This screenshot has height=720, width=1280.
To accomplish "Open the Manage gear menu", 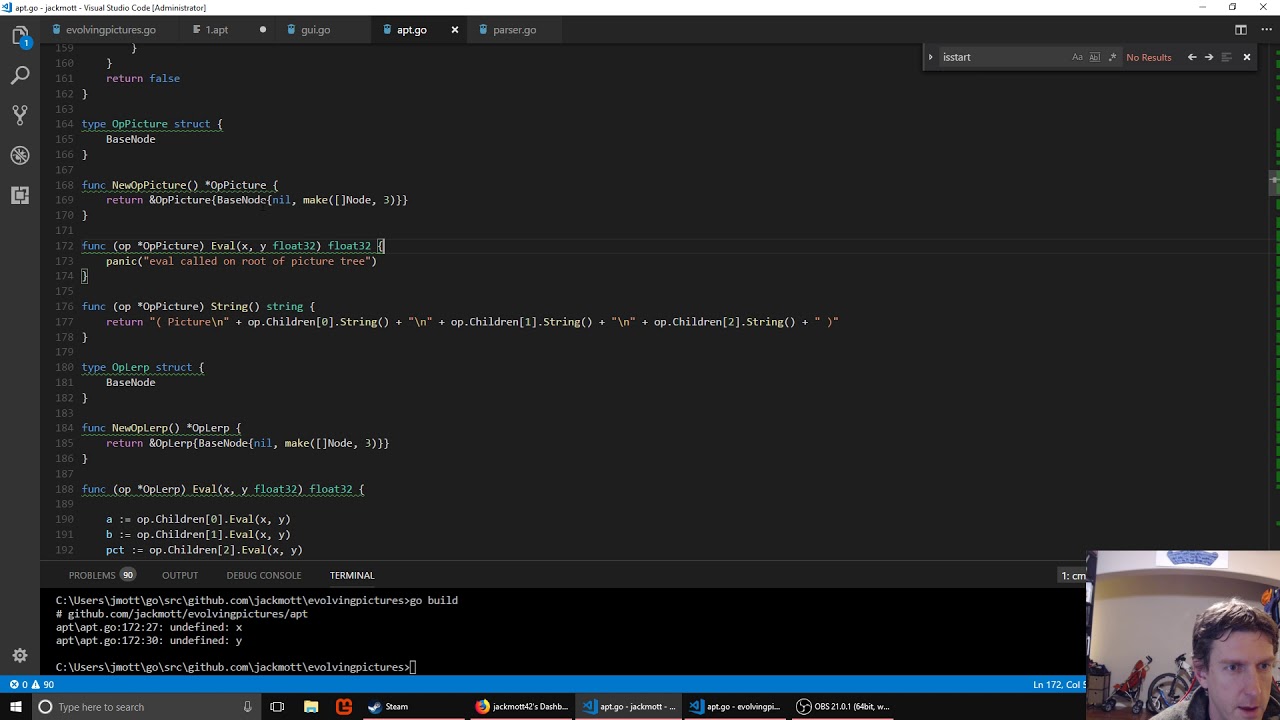I will click(20, 656).
